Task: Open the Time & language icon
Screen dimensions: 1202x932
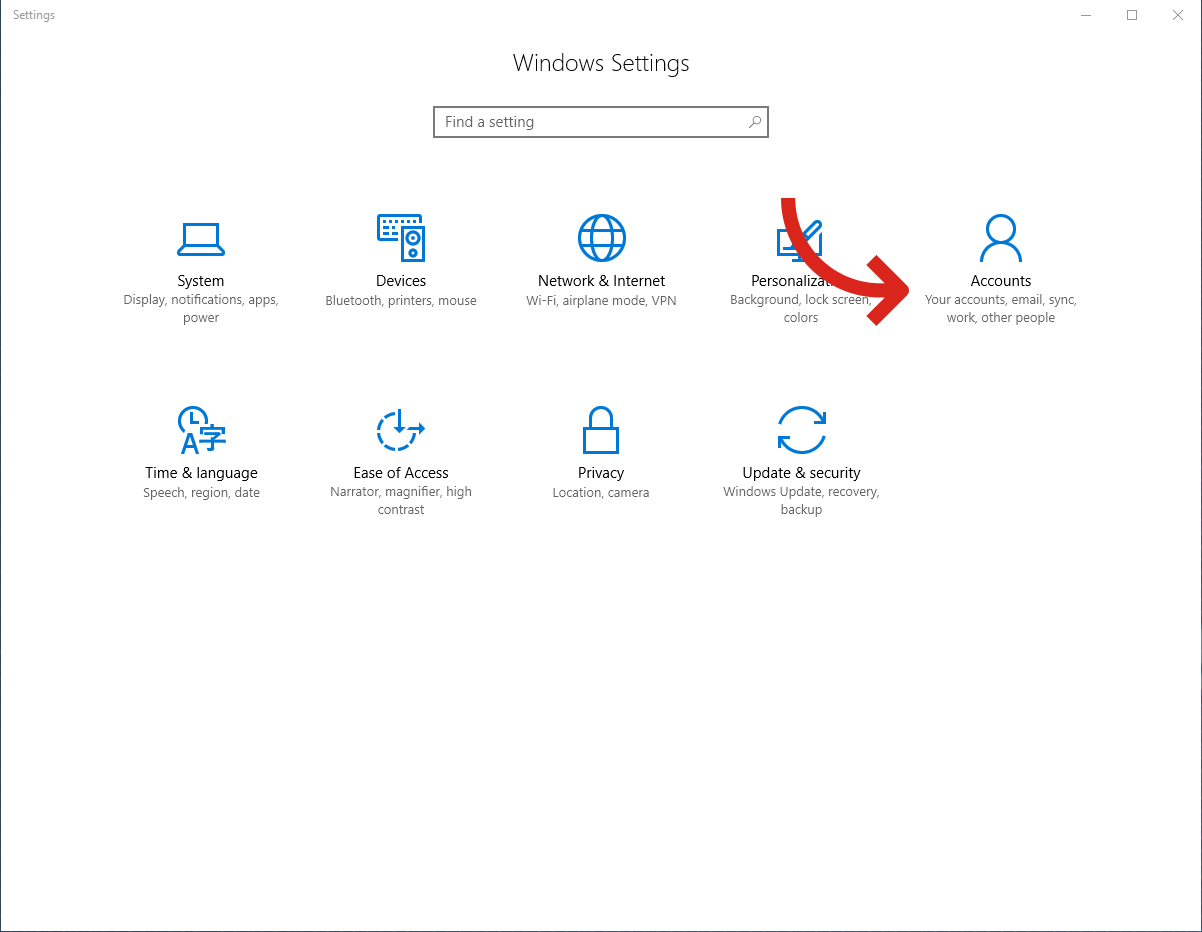Action: pyautogui.click(x=201, y=430)
